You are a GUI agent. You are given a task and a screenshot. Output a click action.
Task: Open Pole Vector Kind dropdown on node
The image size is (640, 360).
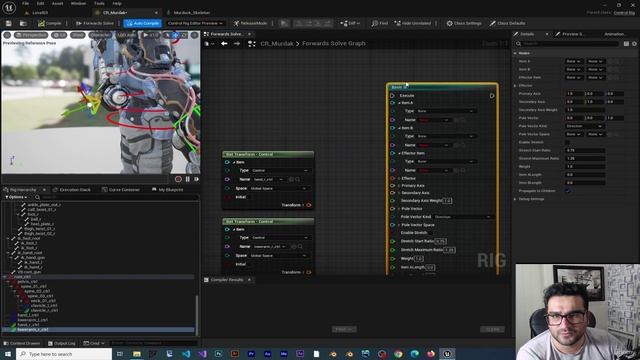pyautogui.click(x=463, y=217)
